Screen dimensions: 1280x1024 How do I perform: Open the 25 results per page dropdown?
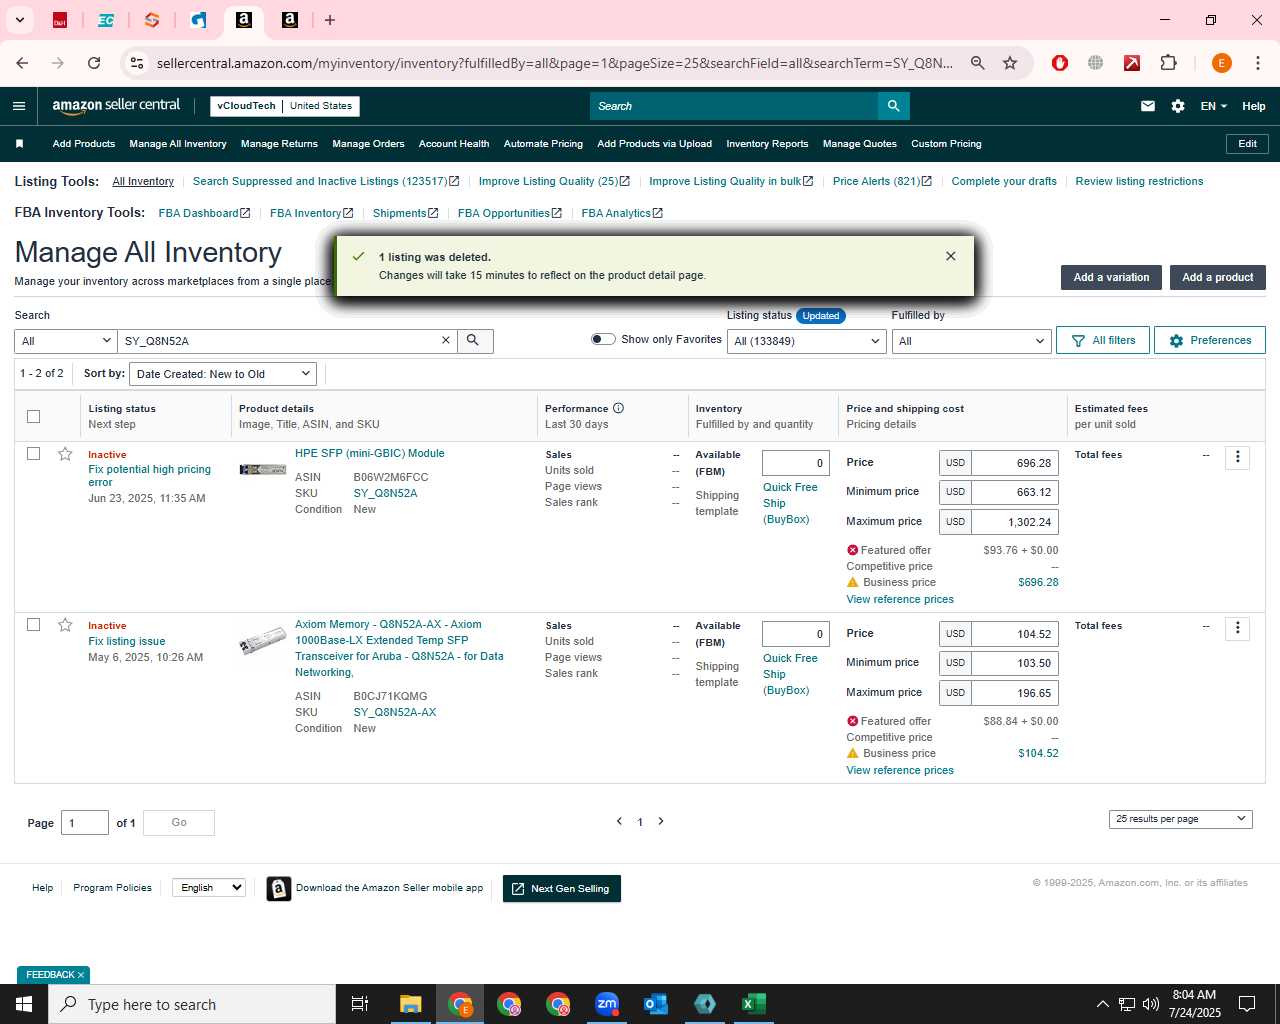click(1181, 819)
